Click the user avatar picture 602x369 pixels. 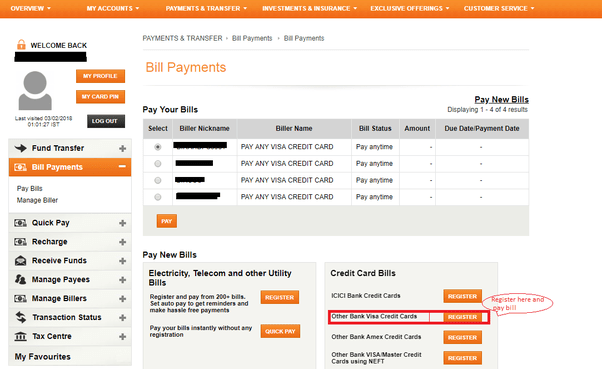click(x=35, y=90)
